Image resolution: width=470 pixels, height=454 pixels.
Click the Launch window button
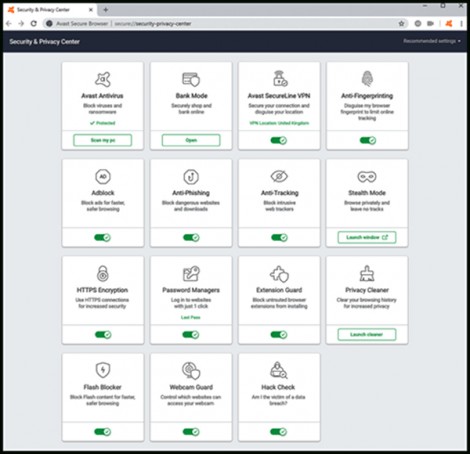(x=367, y=237)
